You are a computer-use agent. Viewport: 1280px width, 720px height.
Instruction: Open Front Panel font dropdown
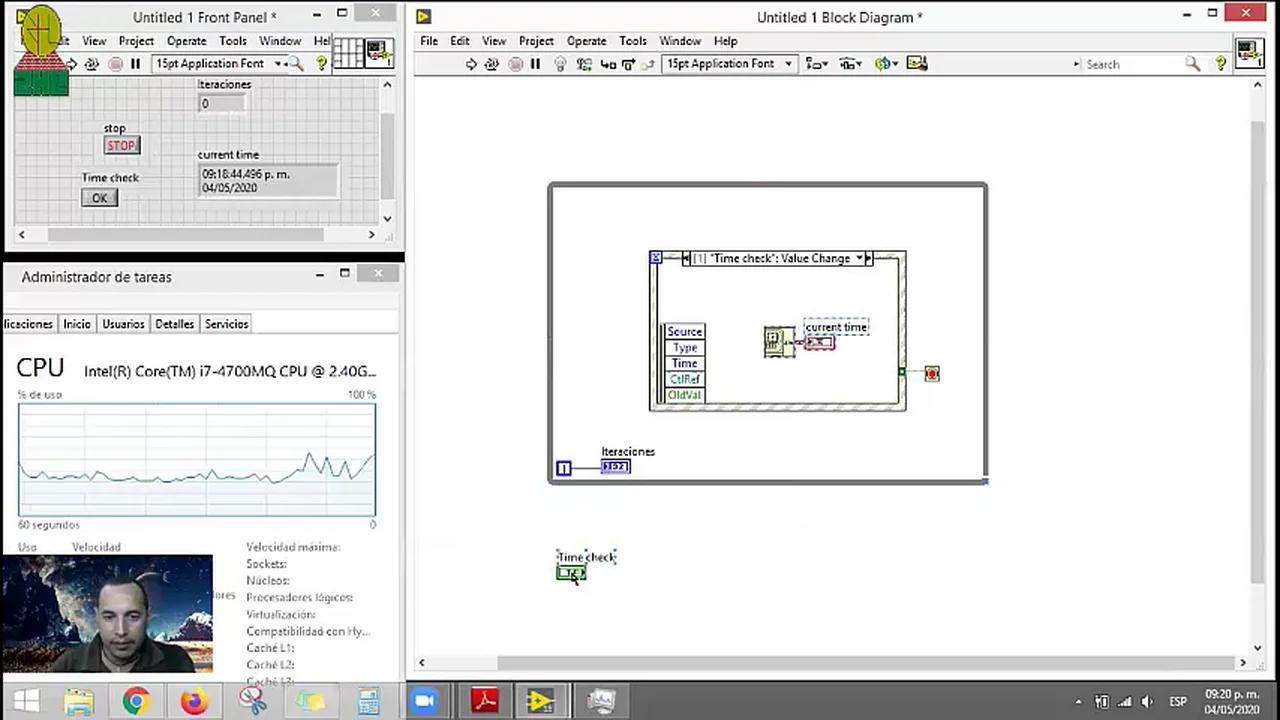[x=220, y=64]
